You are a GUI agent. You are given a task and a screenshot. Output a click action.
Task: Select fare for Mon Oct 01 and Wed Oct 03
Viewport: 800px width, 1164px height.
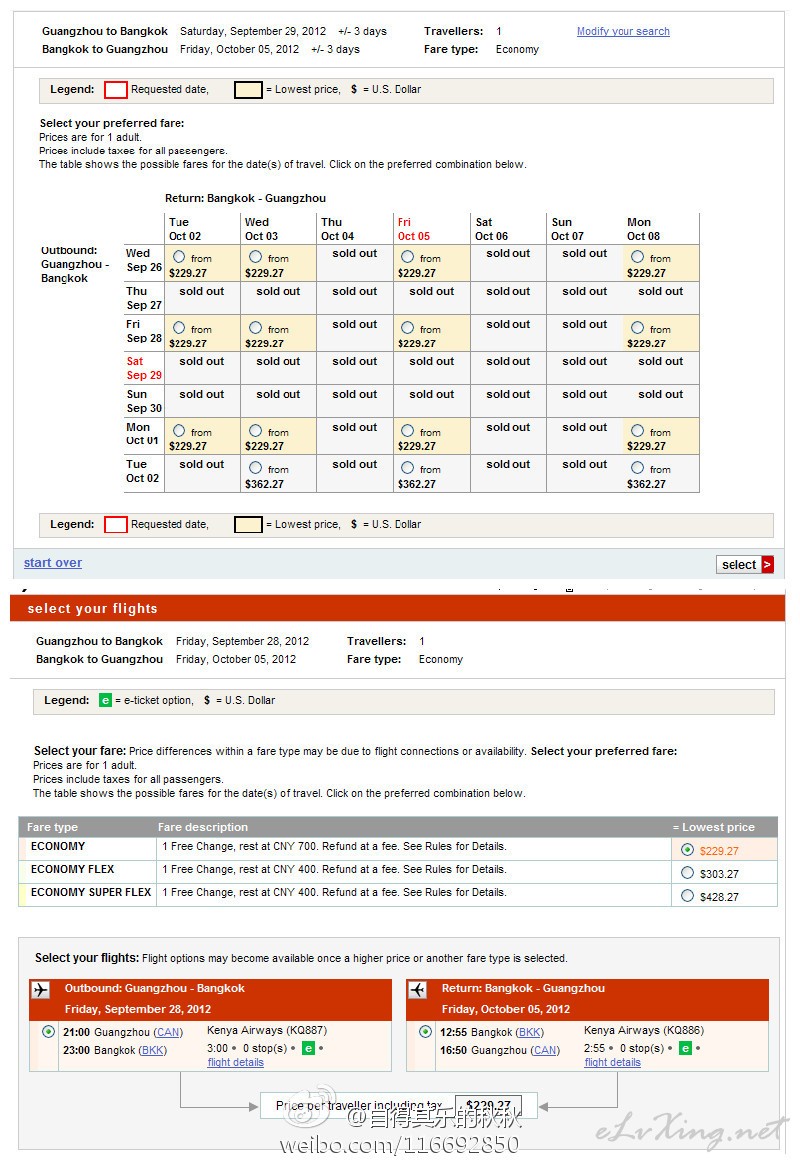click(255, 431)
